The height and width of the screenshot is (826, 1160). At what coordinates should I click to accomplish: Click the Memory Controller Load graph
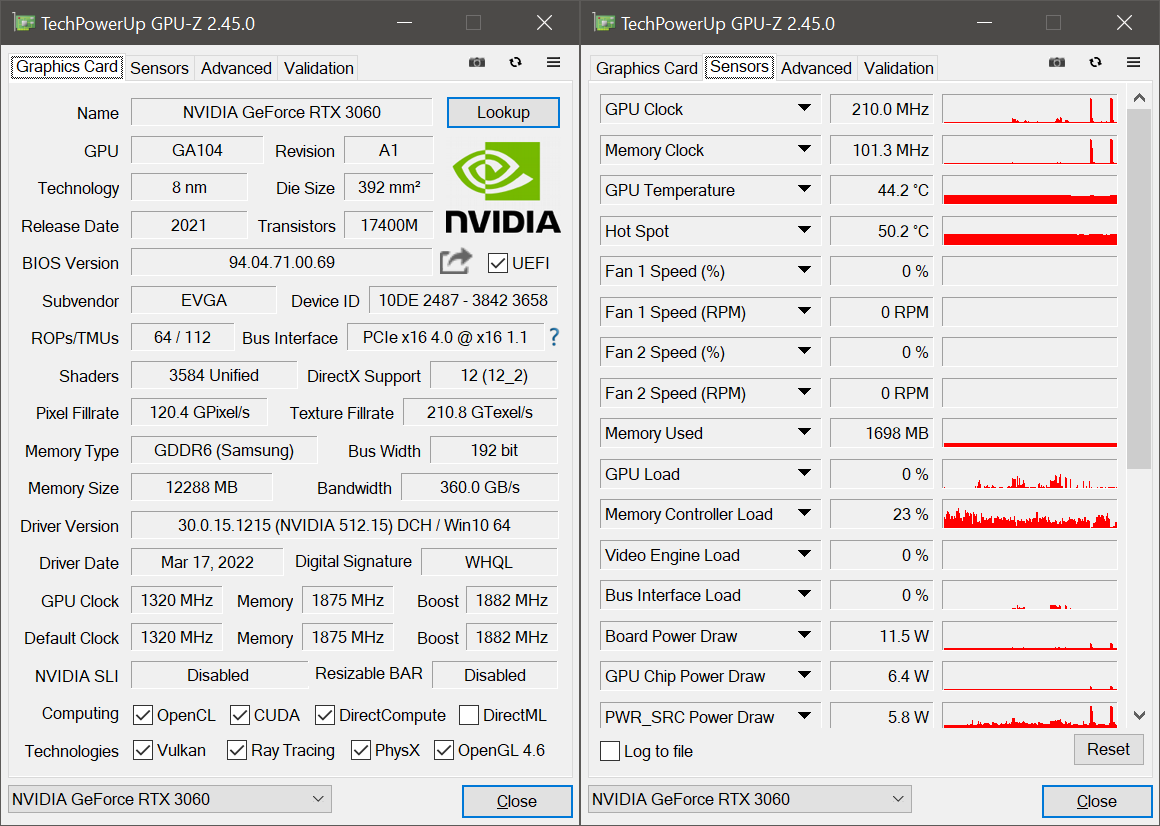[1030, 514]
